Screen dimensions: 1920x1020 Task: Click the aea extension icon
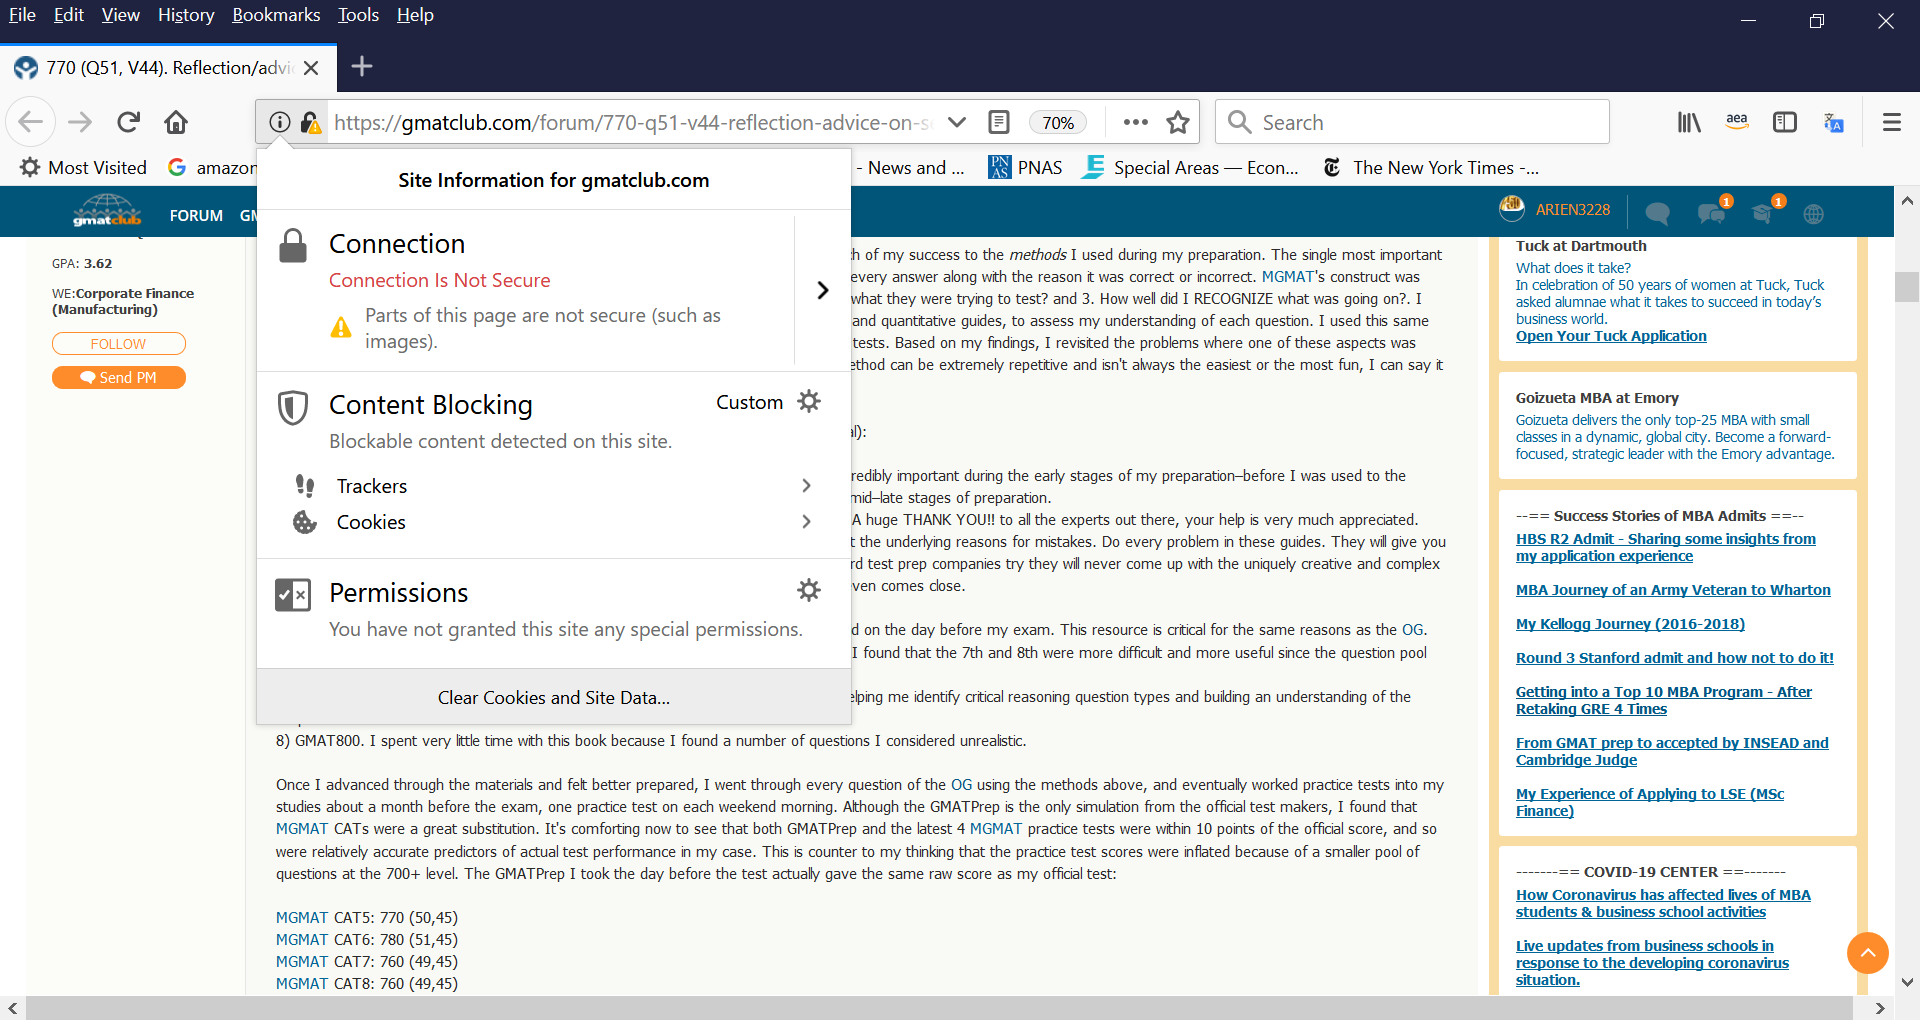point(1737,122)
